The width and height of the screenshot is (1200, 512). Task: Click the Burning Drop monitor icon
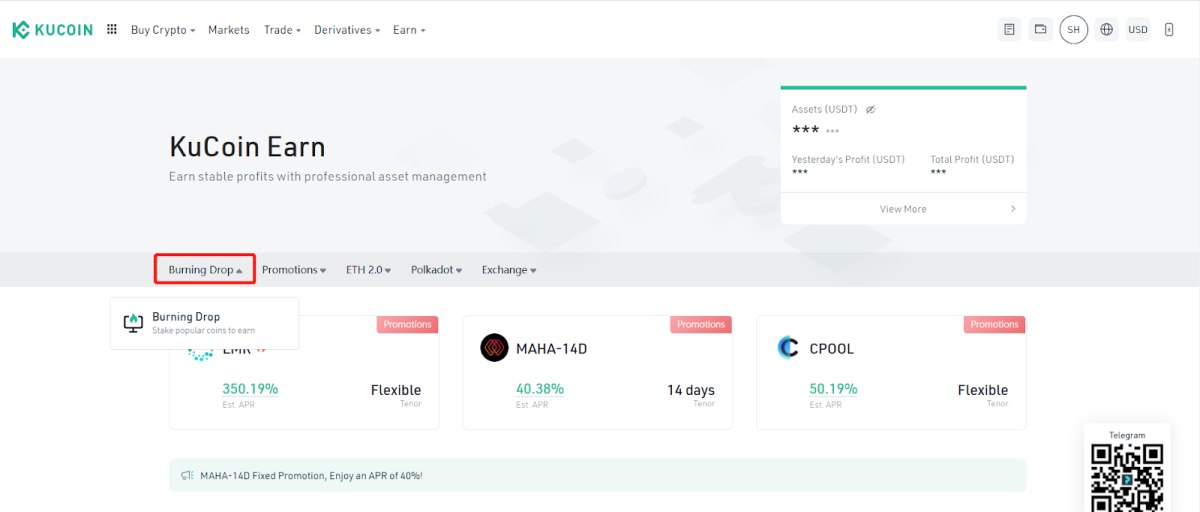133,323
